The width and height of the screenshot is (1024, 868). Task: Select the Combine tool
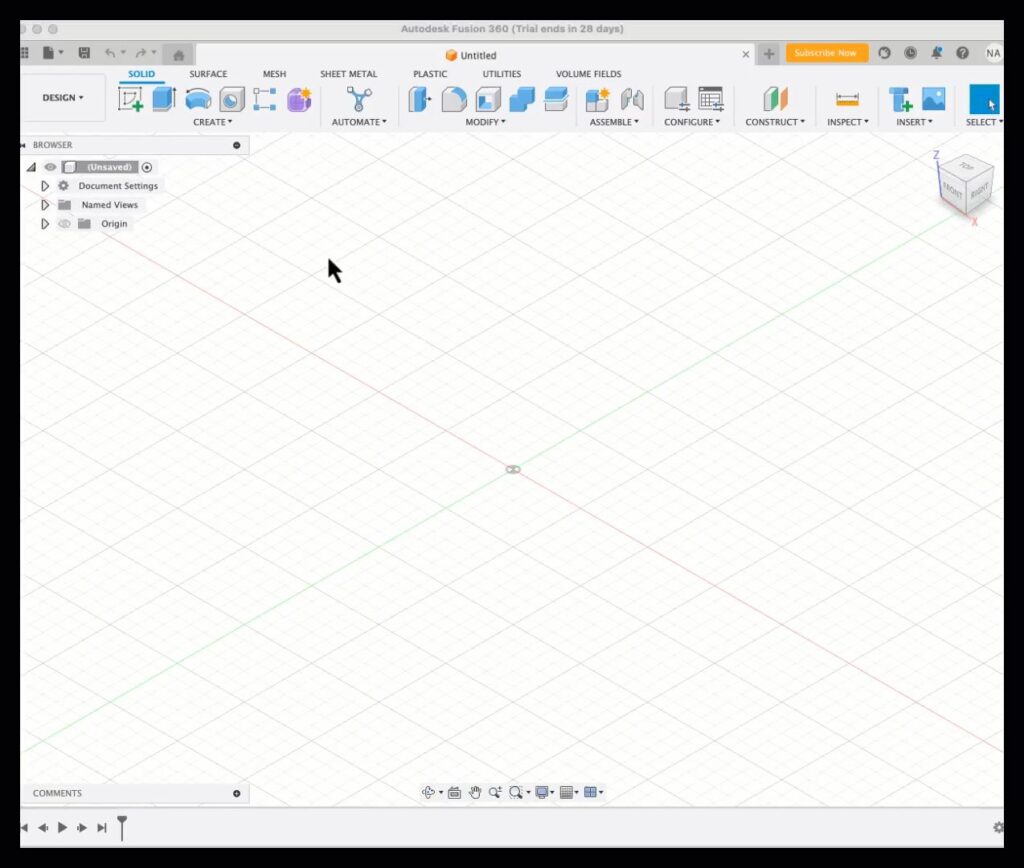click(x=522, y=99)
